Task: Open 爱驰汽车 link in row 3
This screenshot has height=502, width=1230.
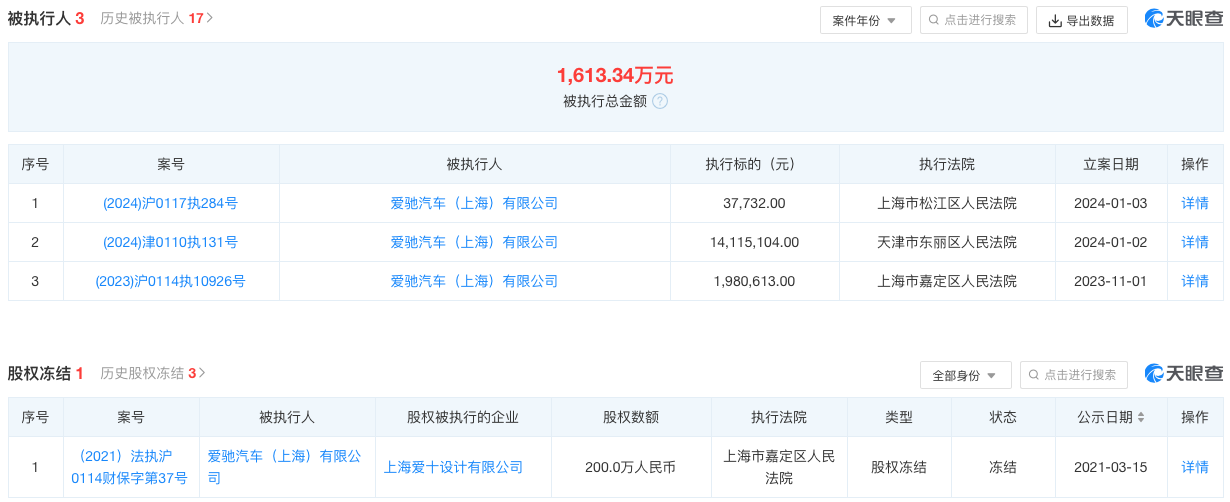Action: (x=474, y=281)
